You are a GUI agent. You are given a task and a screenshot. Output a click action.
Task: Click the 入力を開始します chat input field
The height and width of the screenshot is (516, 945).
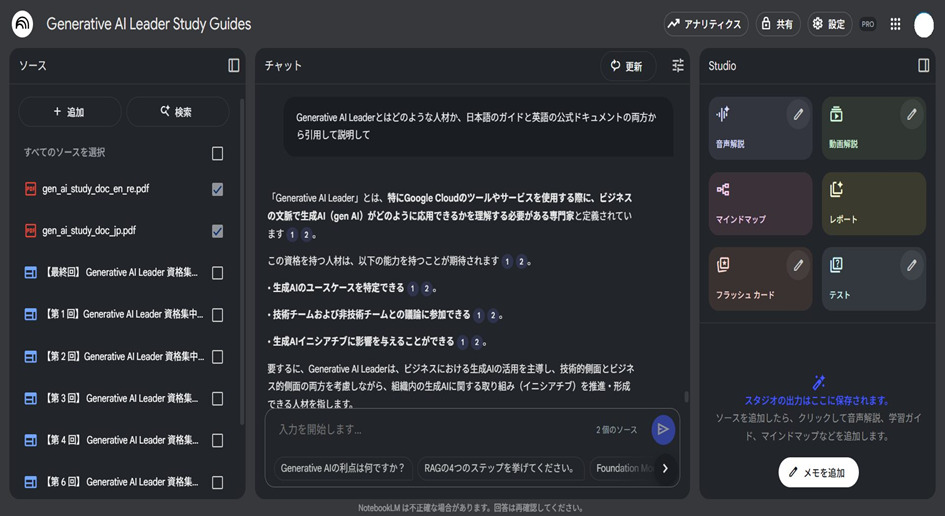(430, 430)
